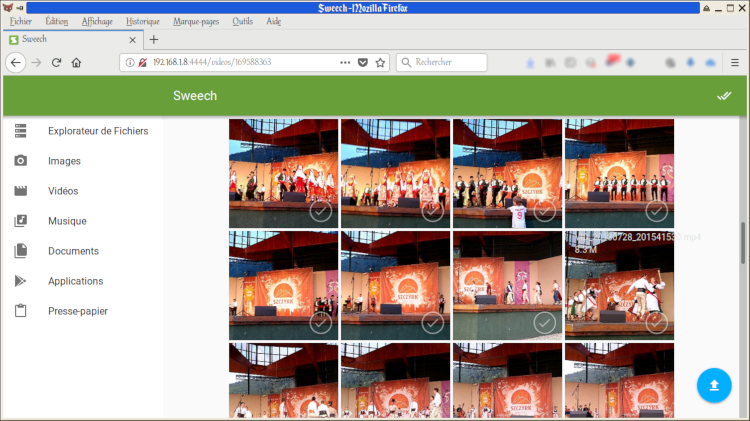
Task: Click the film icon for Vidéos
Action: point(21,191)
